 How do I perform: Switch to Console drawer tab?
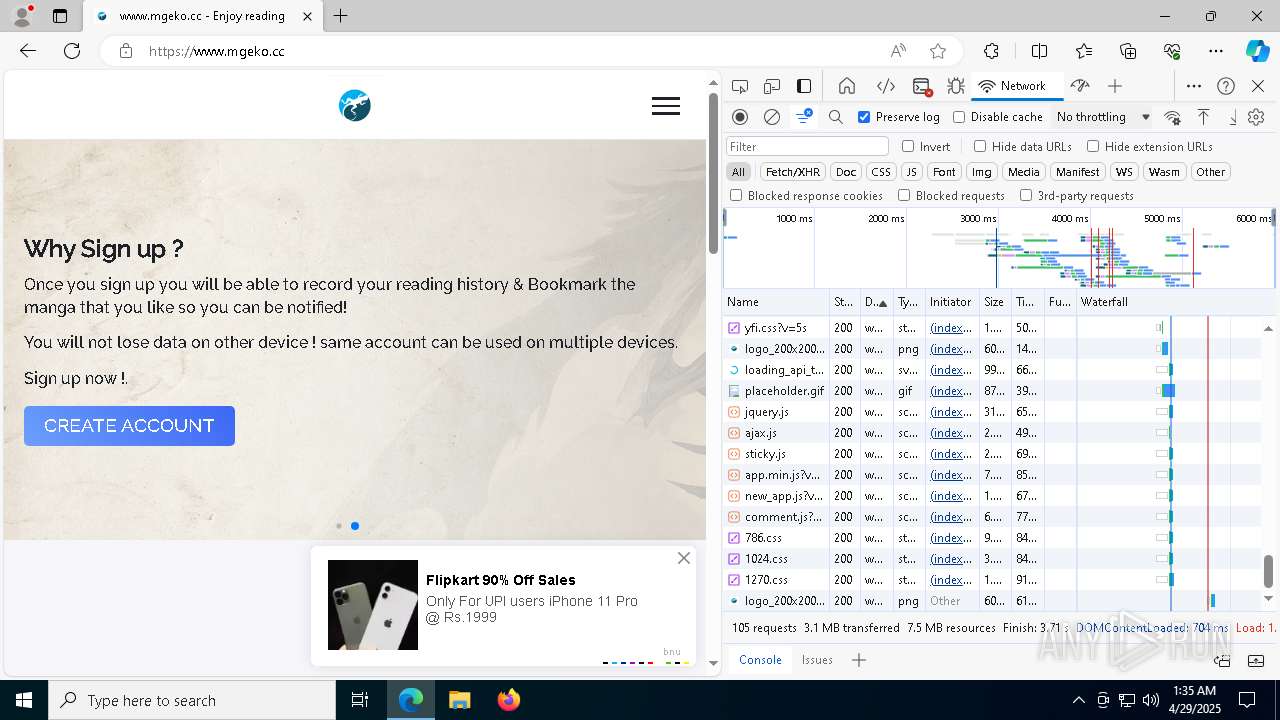760,660
